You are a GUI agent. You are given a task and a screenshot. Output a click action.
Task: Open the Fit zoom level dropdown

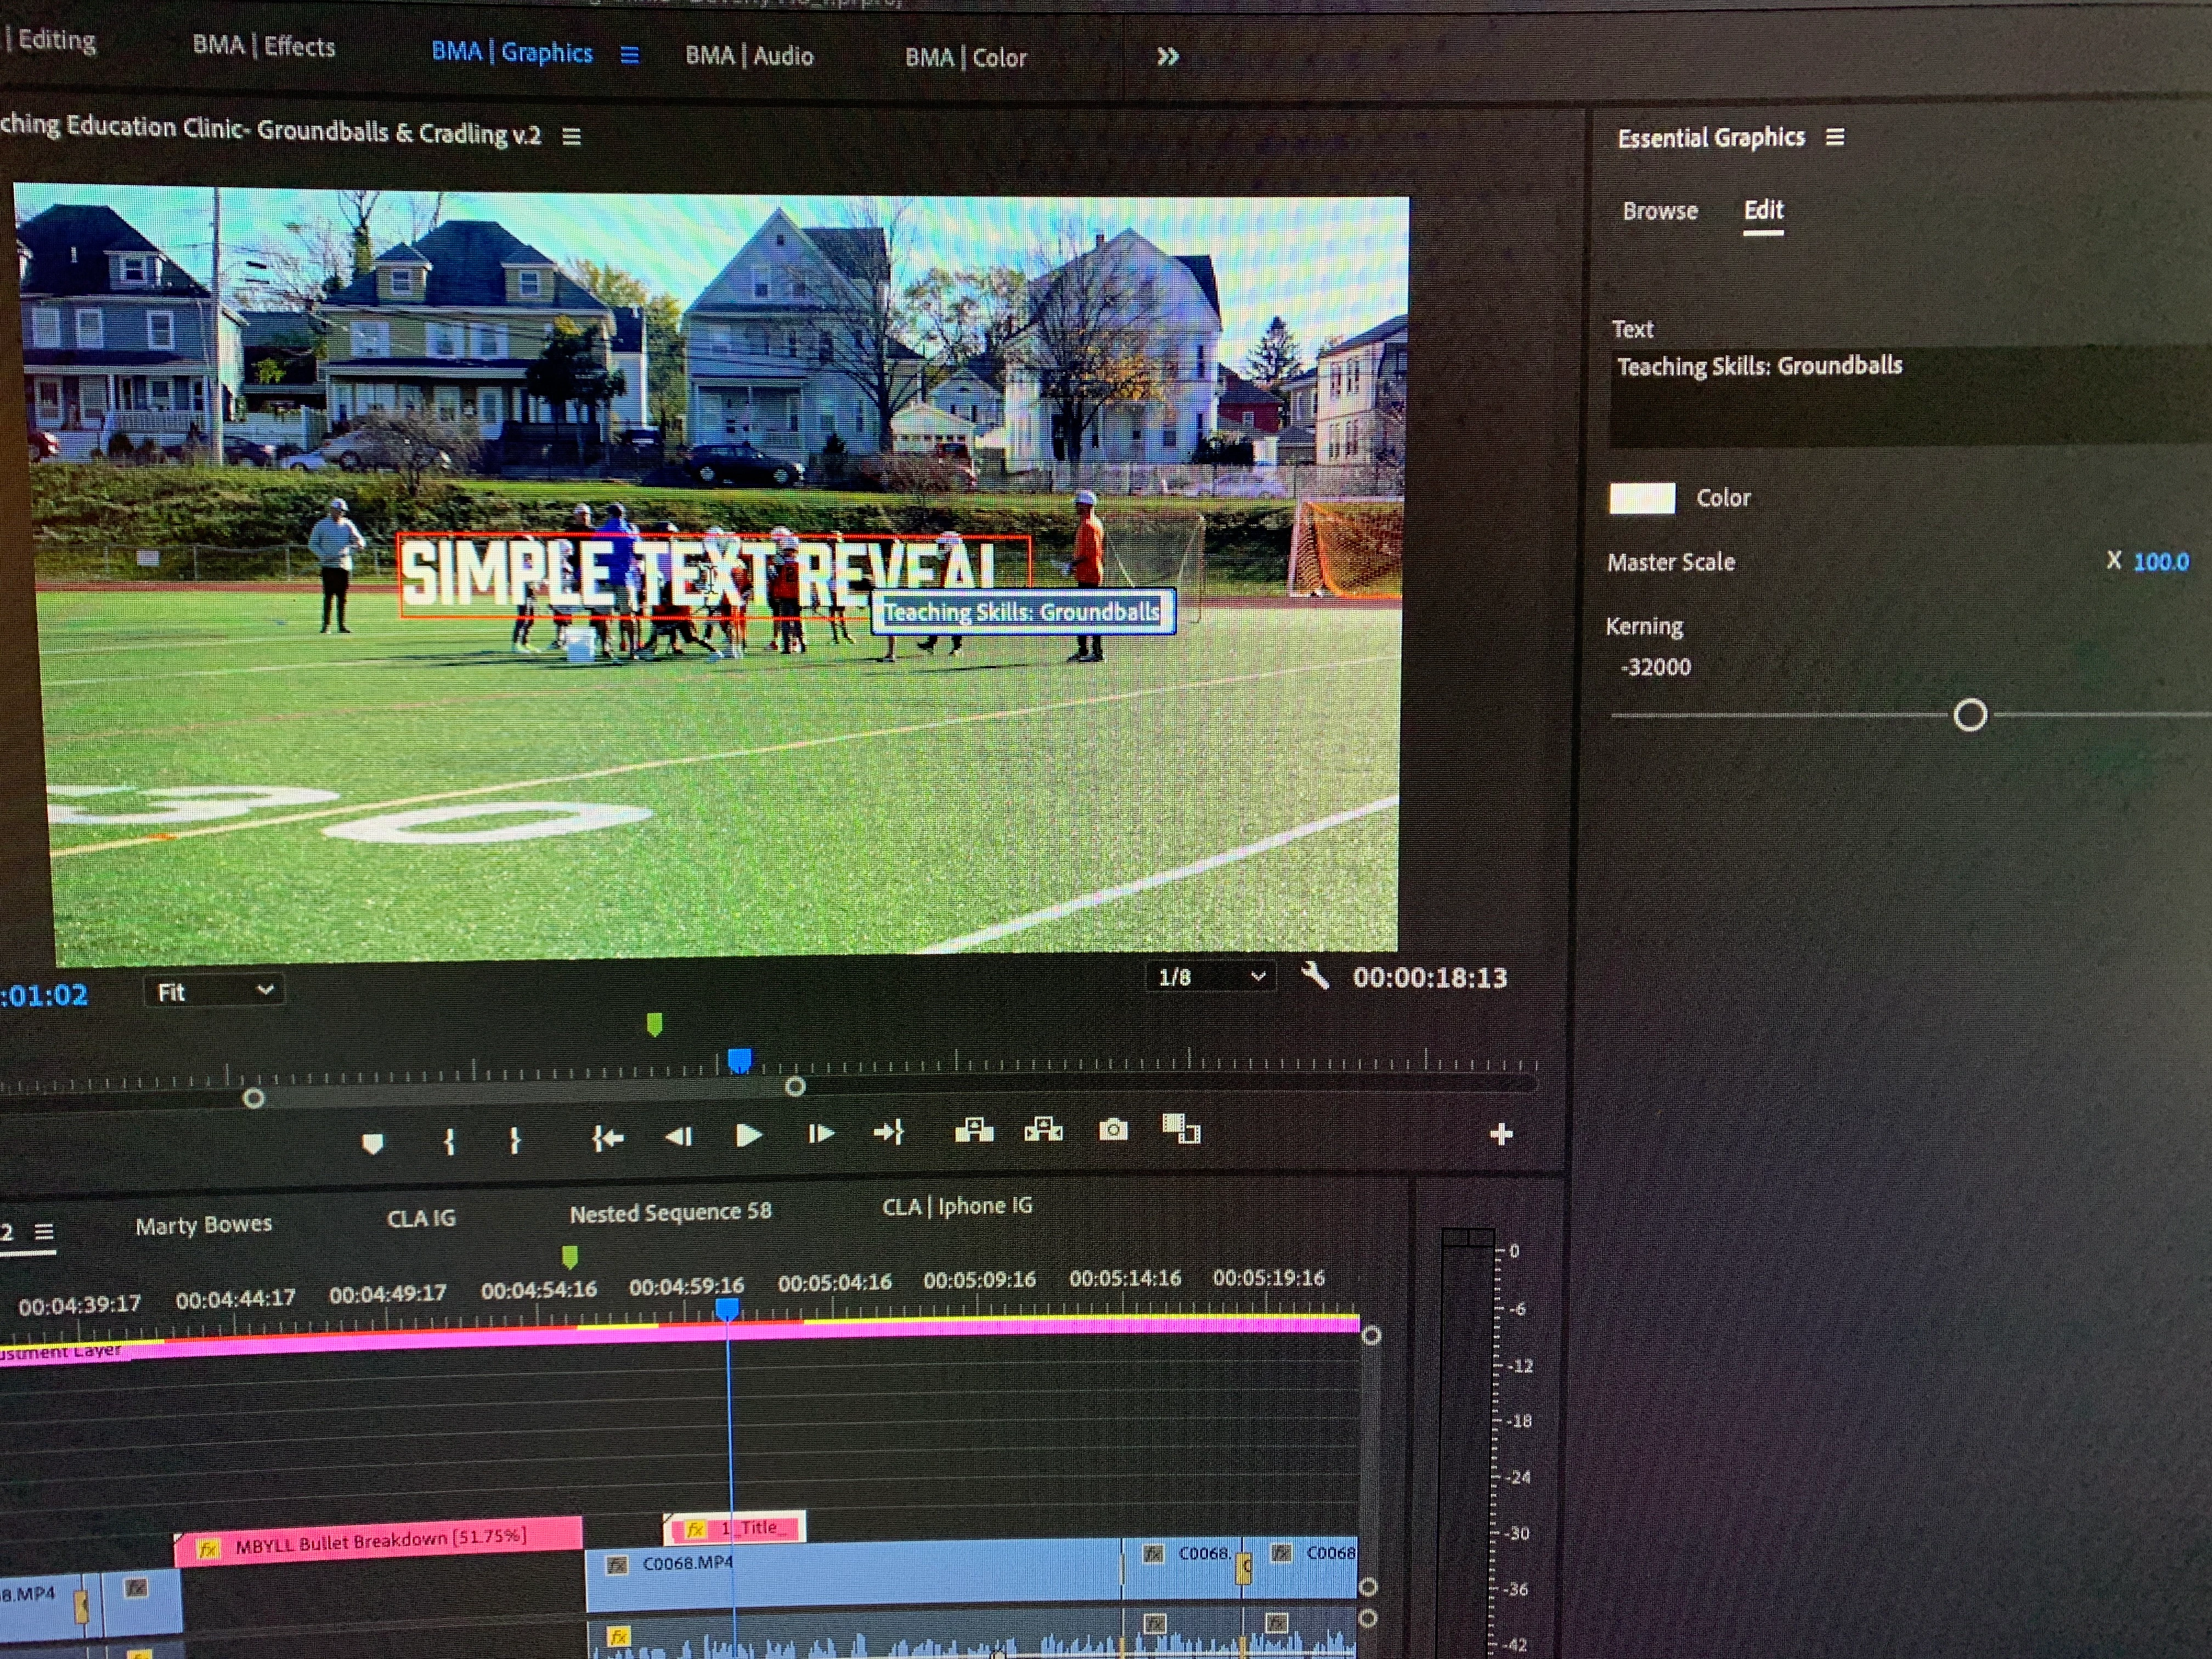pyautogui.click(x=214, y=991)
